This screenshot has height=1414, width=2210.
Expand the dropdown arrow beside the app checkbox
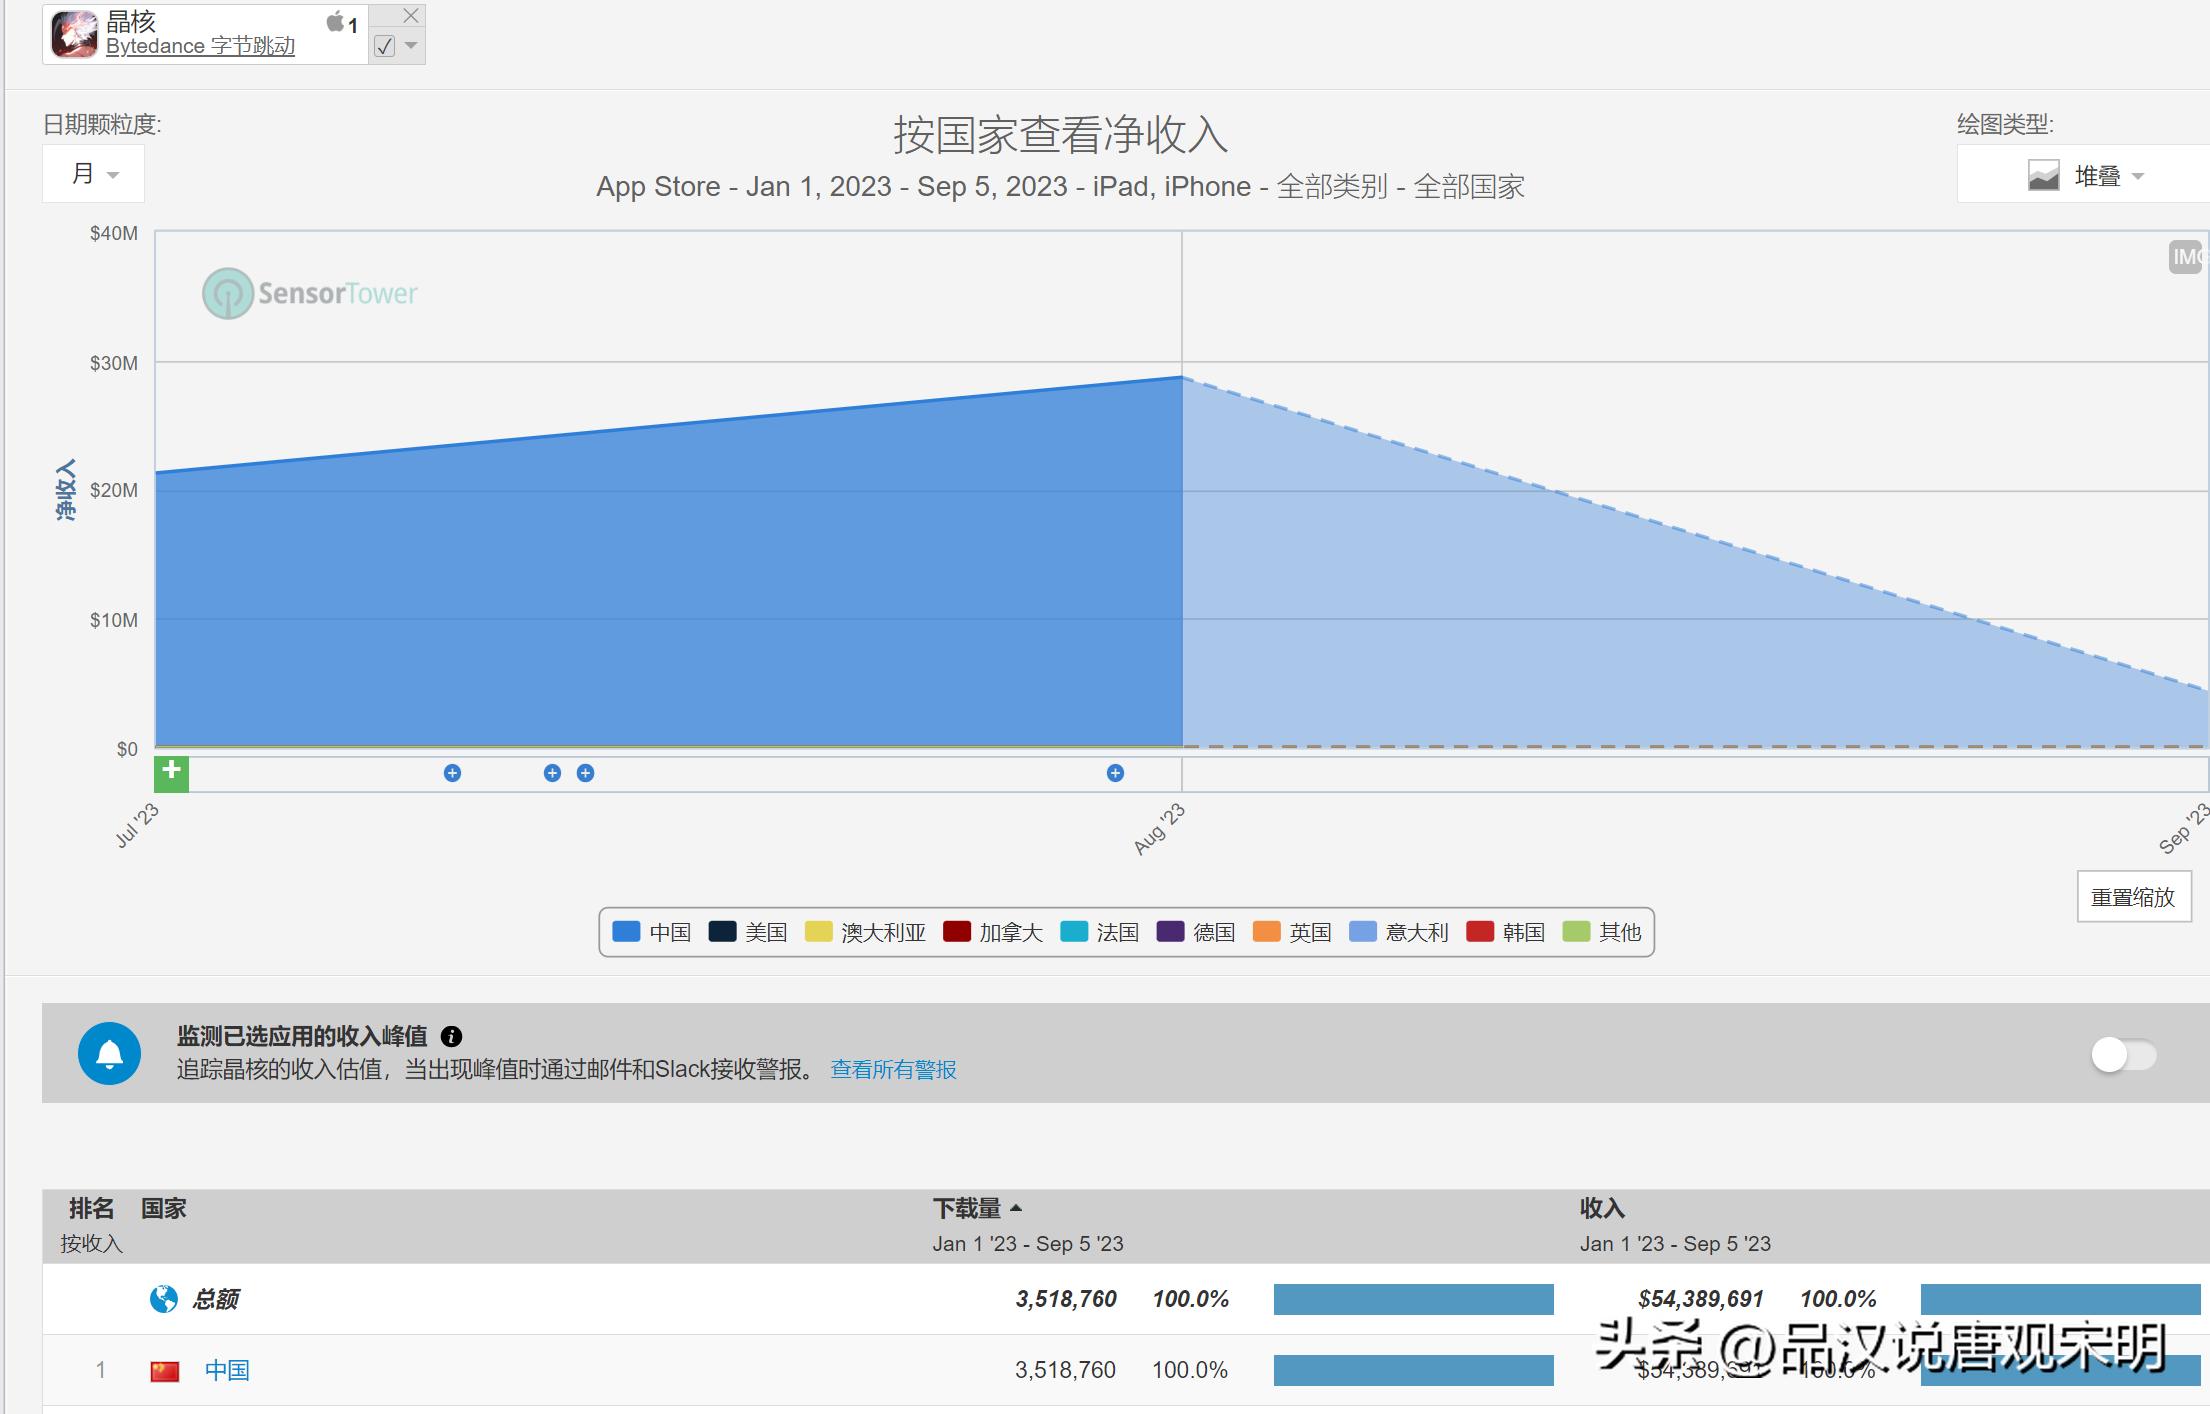(x=408, y=46)
